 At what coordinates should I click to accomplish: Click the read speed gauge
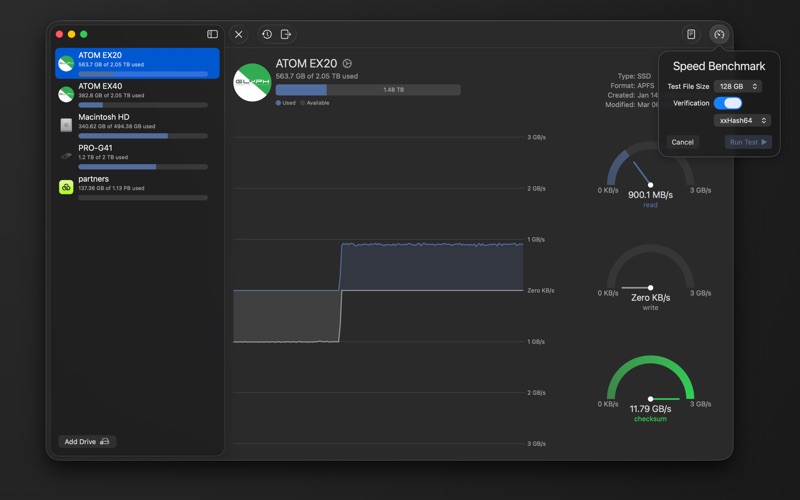[650, 164]
